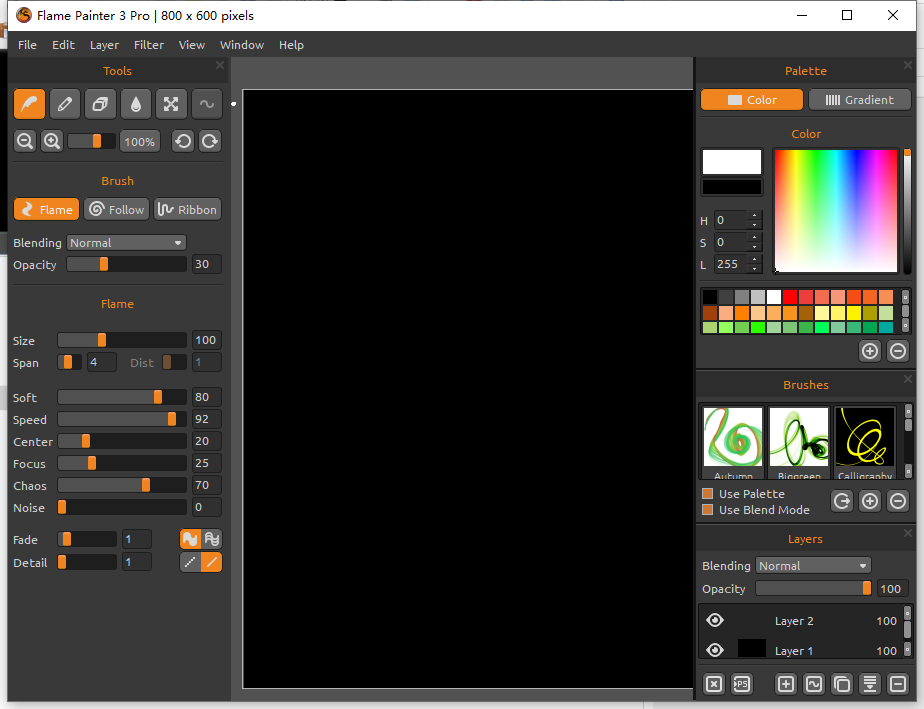Select the dotted line Detail mode
Screen dimensions: 924x709
coord(190,562)
